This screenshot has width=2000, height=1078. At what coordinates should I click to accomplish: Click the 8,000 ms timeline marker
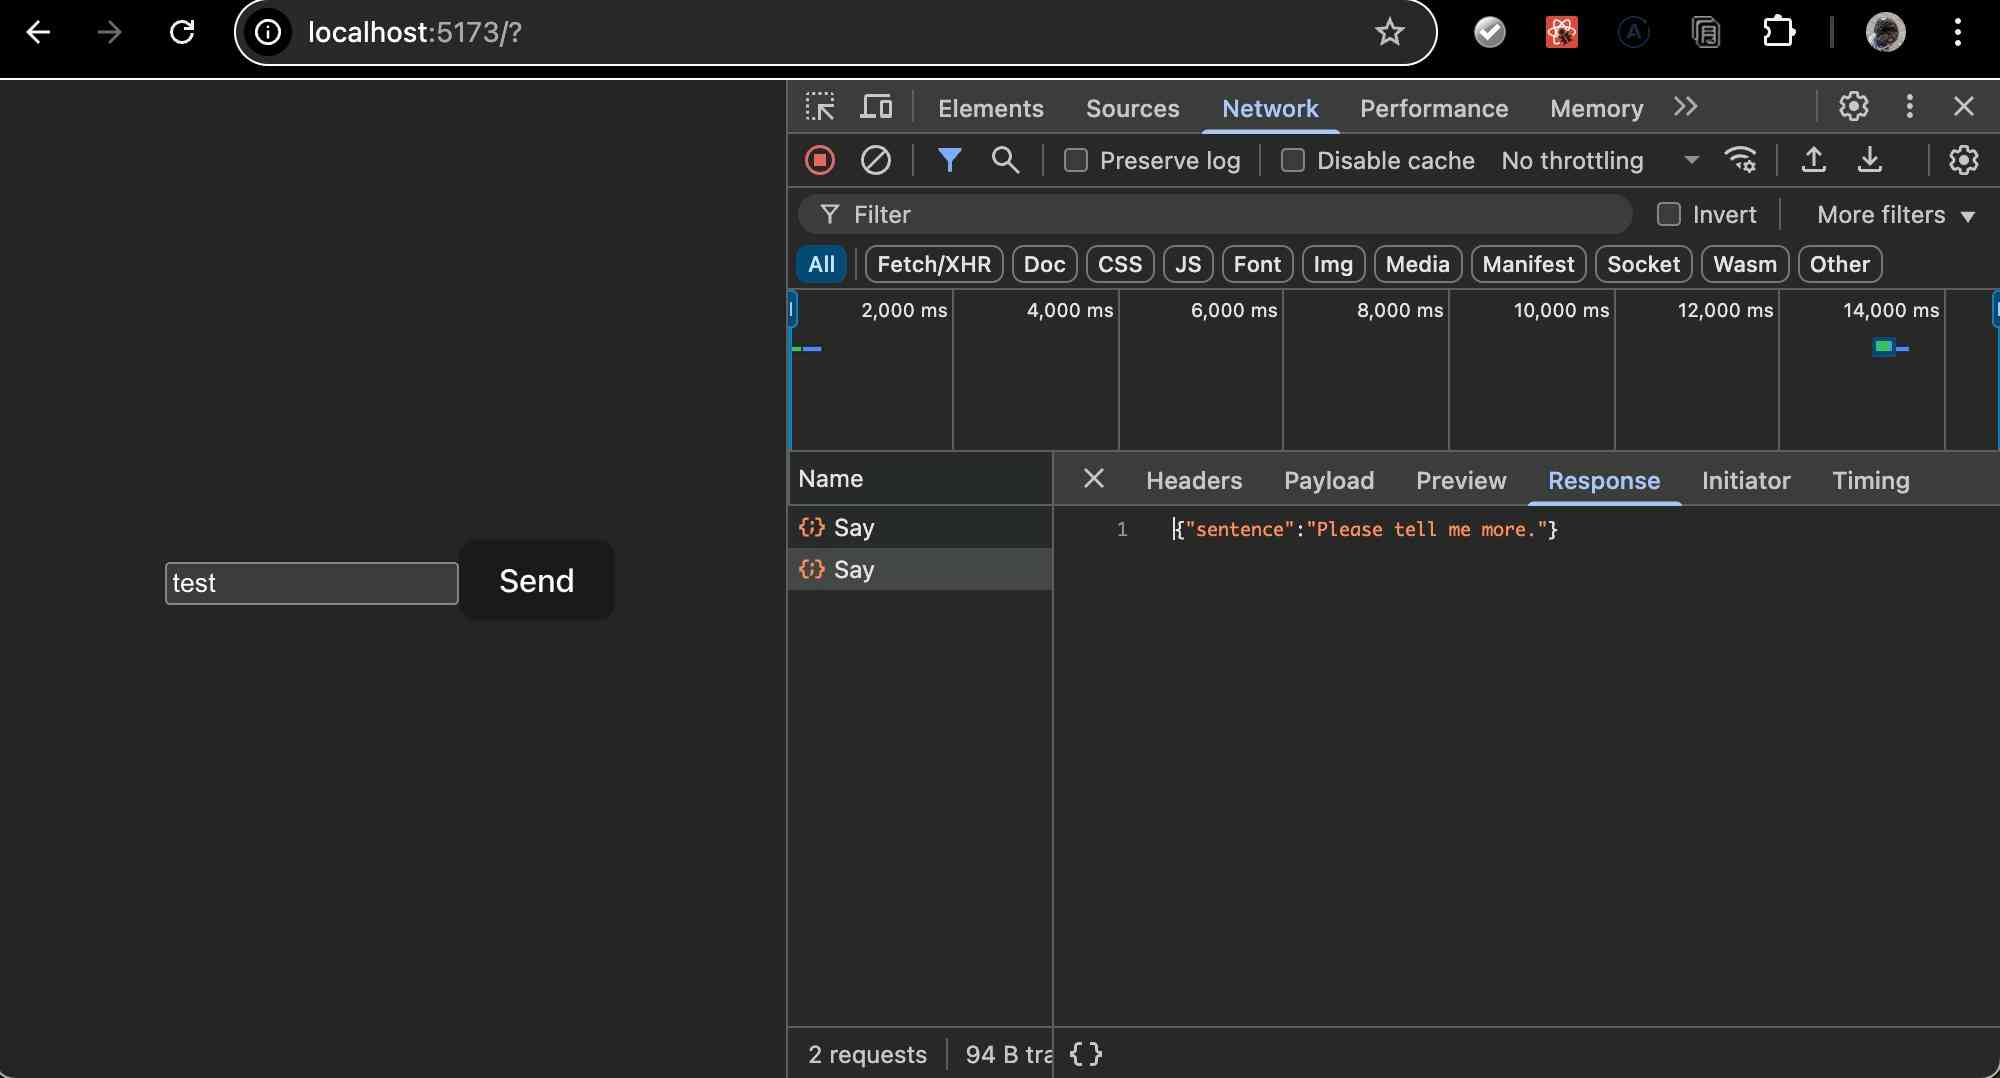pos(1399,310)
